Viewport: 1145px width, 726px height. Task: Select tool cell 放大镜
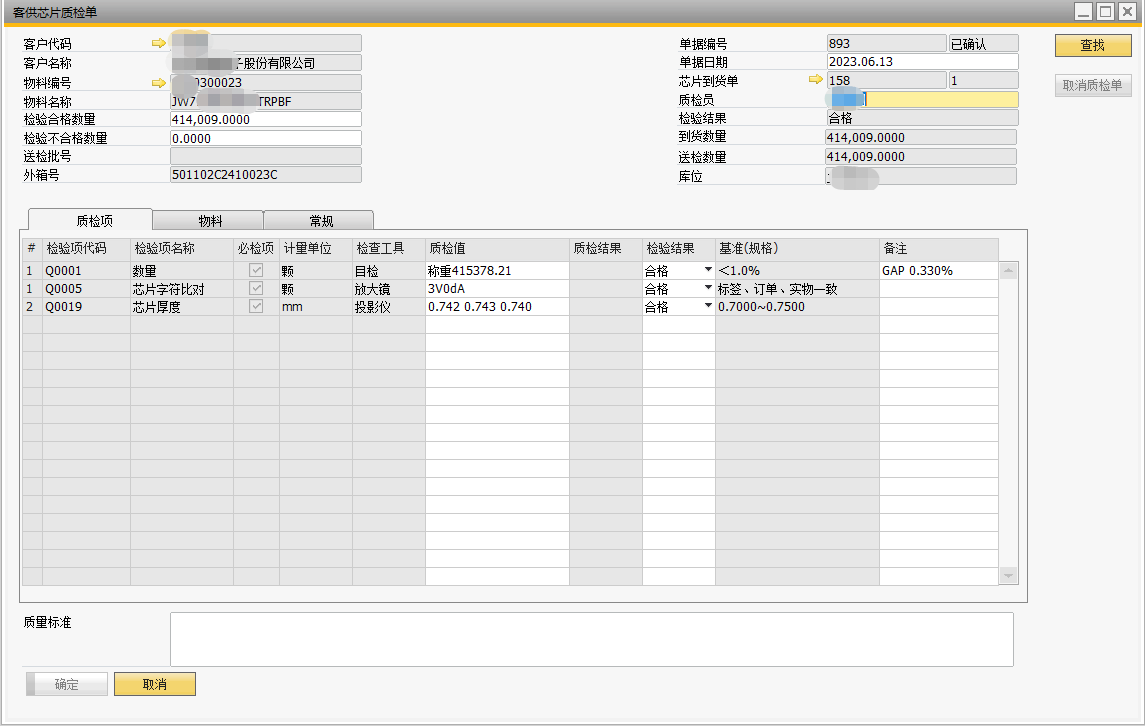click(x=388, y=289)
